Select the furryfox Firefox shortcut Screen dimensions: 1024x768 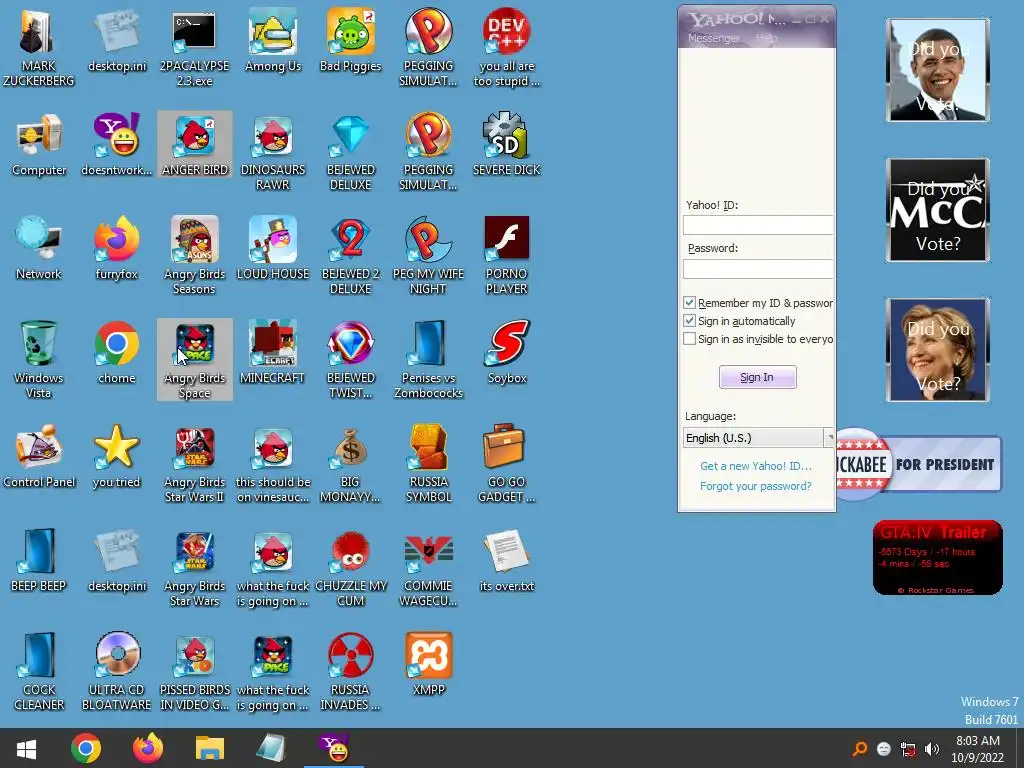point(117,249)
